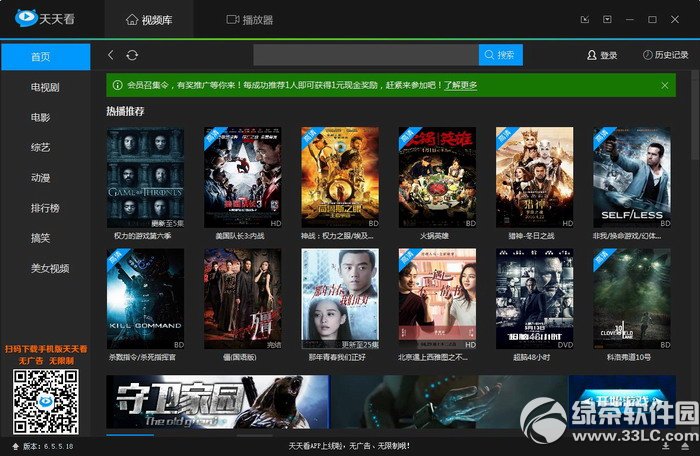
Task: Open the 北京遇上西雅图 poster
Action: tap(438, 299)
